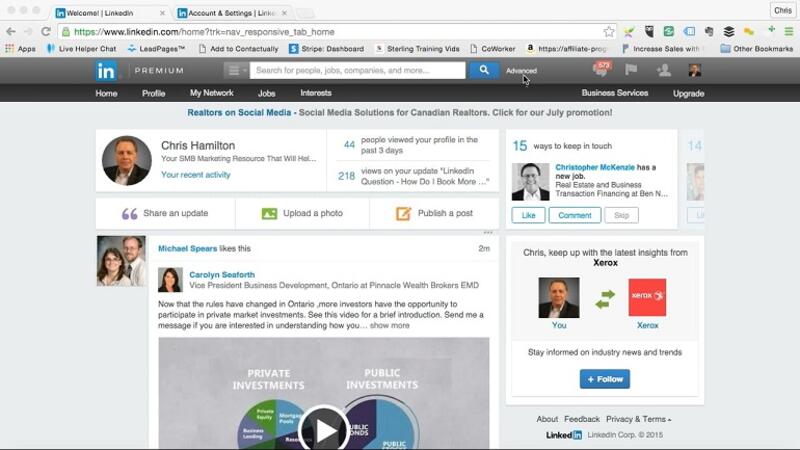Click the layers stack extension icon
Viewport: 800px width, 450px height.
pyautogui.click(x=729, y=32)
